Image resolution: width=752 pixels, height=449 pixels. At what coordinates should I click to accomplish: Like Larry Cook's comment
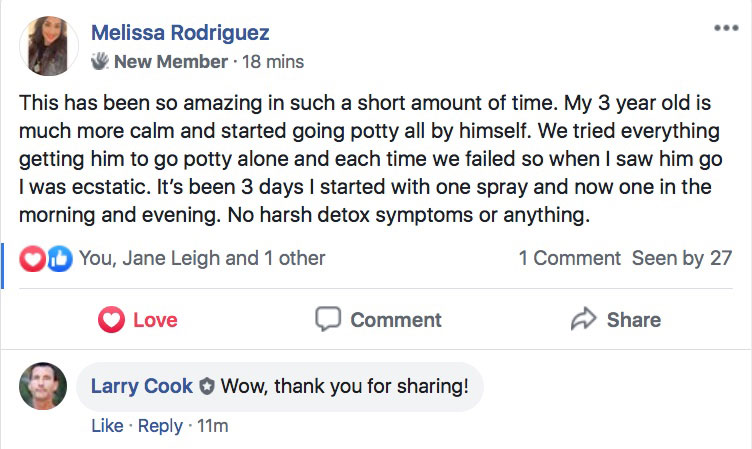pos(106,426)
